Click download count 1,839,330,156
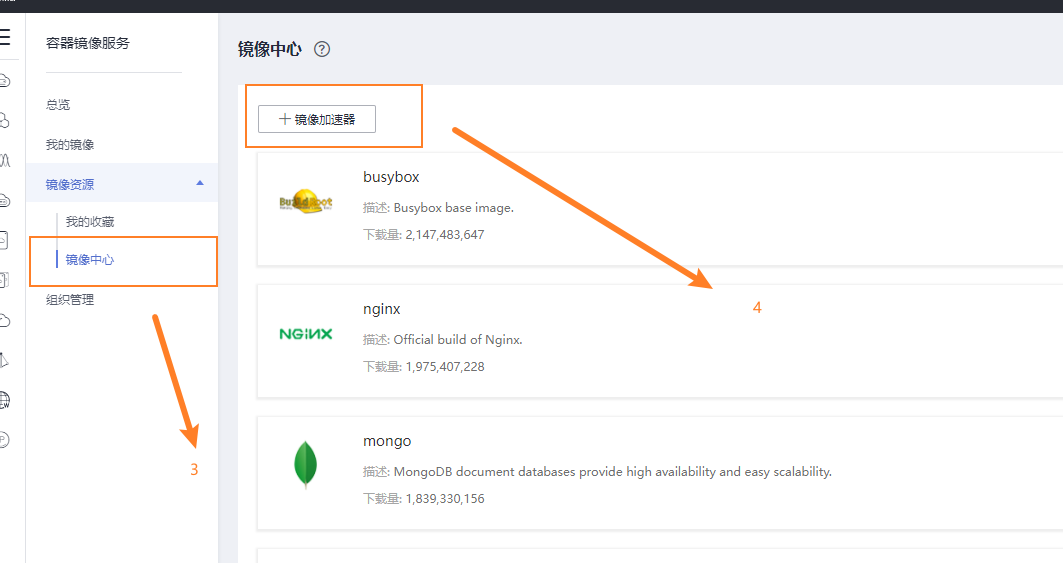Screen dimensions: 1063x563 pyautogui.click(x=445, y=499)
